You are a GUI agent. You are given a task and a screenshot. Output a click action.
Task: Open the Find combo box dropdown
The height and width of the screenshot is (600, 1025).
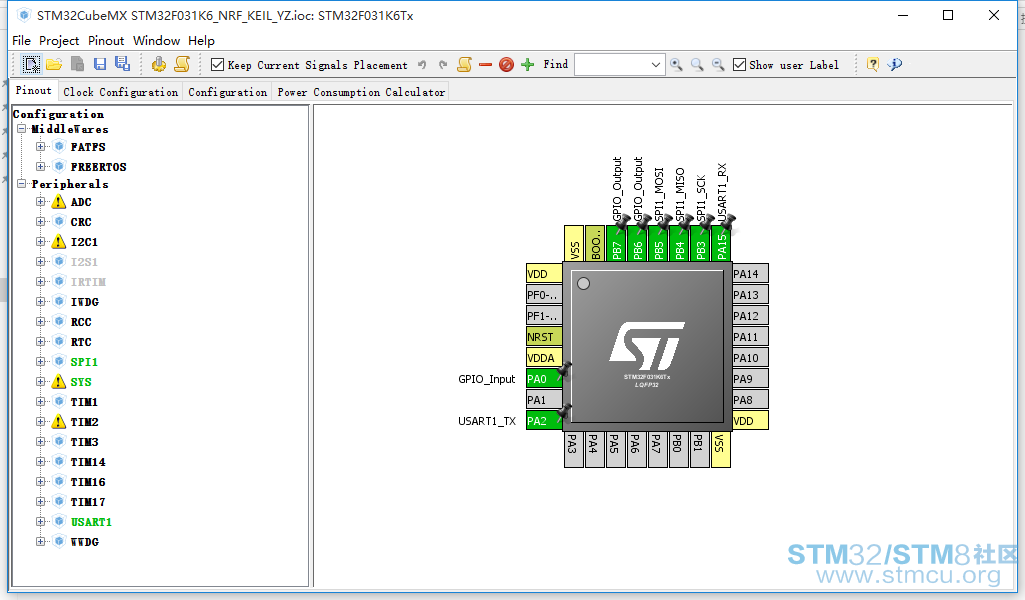(x=656, y=65)
